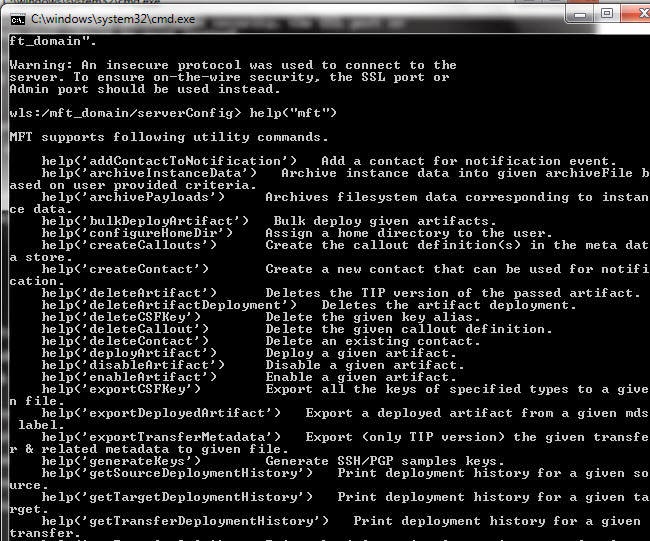Image resolution: width=650 pixels, height=541 pixels.
Task: Minimize the cmd.exe window
Action: click(580, 15)
